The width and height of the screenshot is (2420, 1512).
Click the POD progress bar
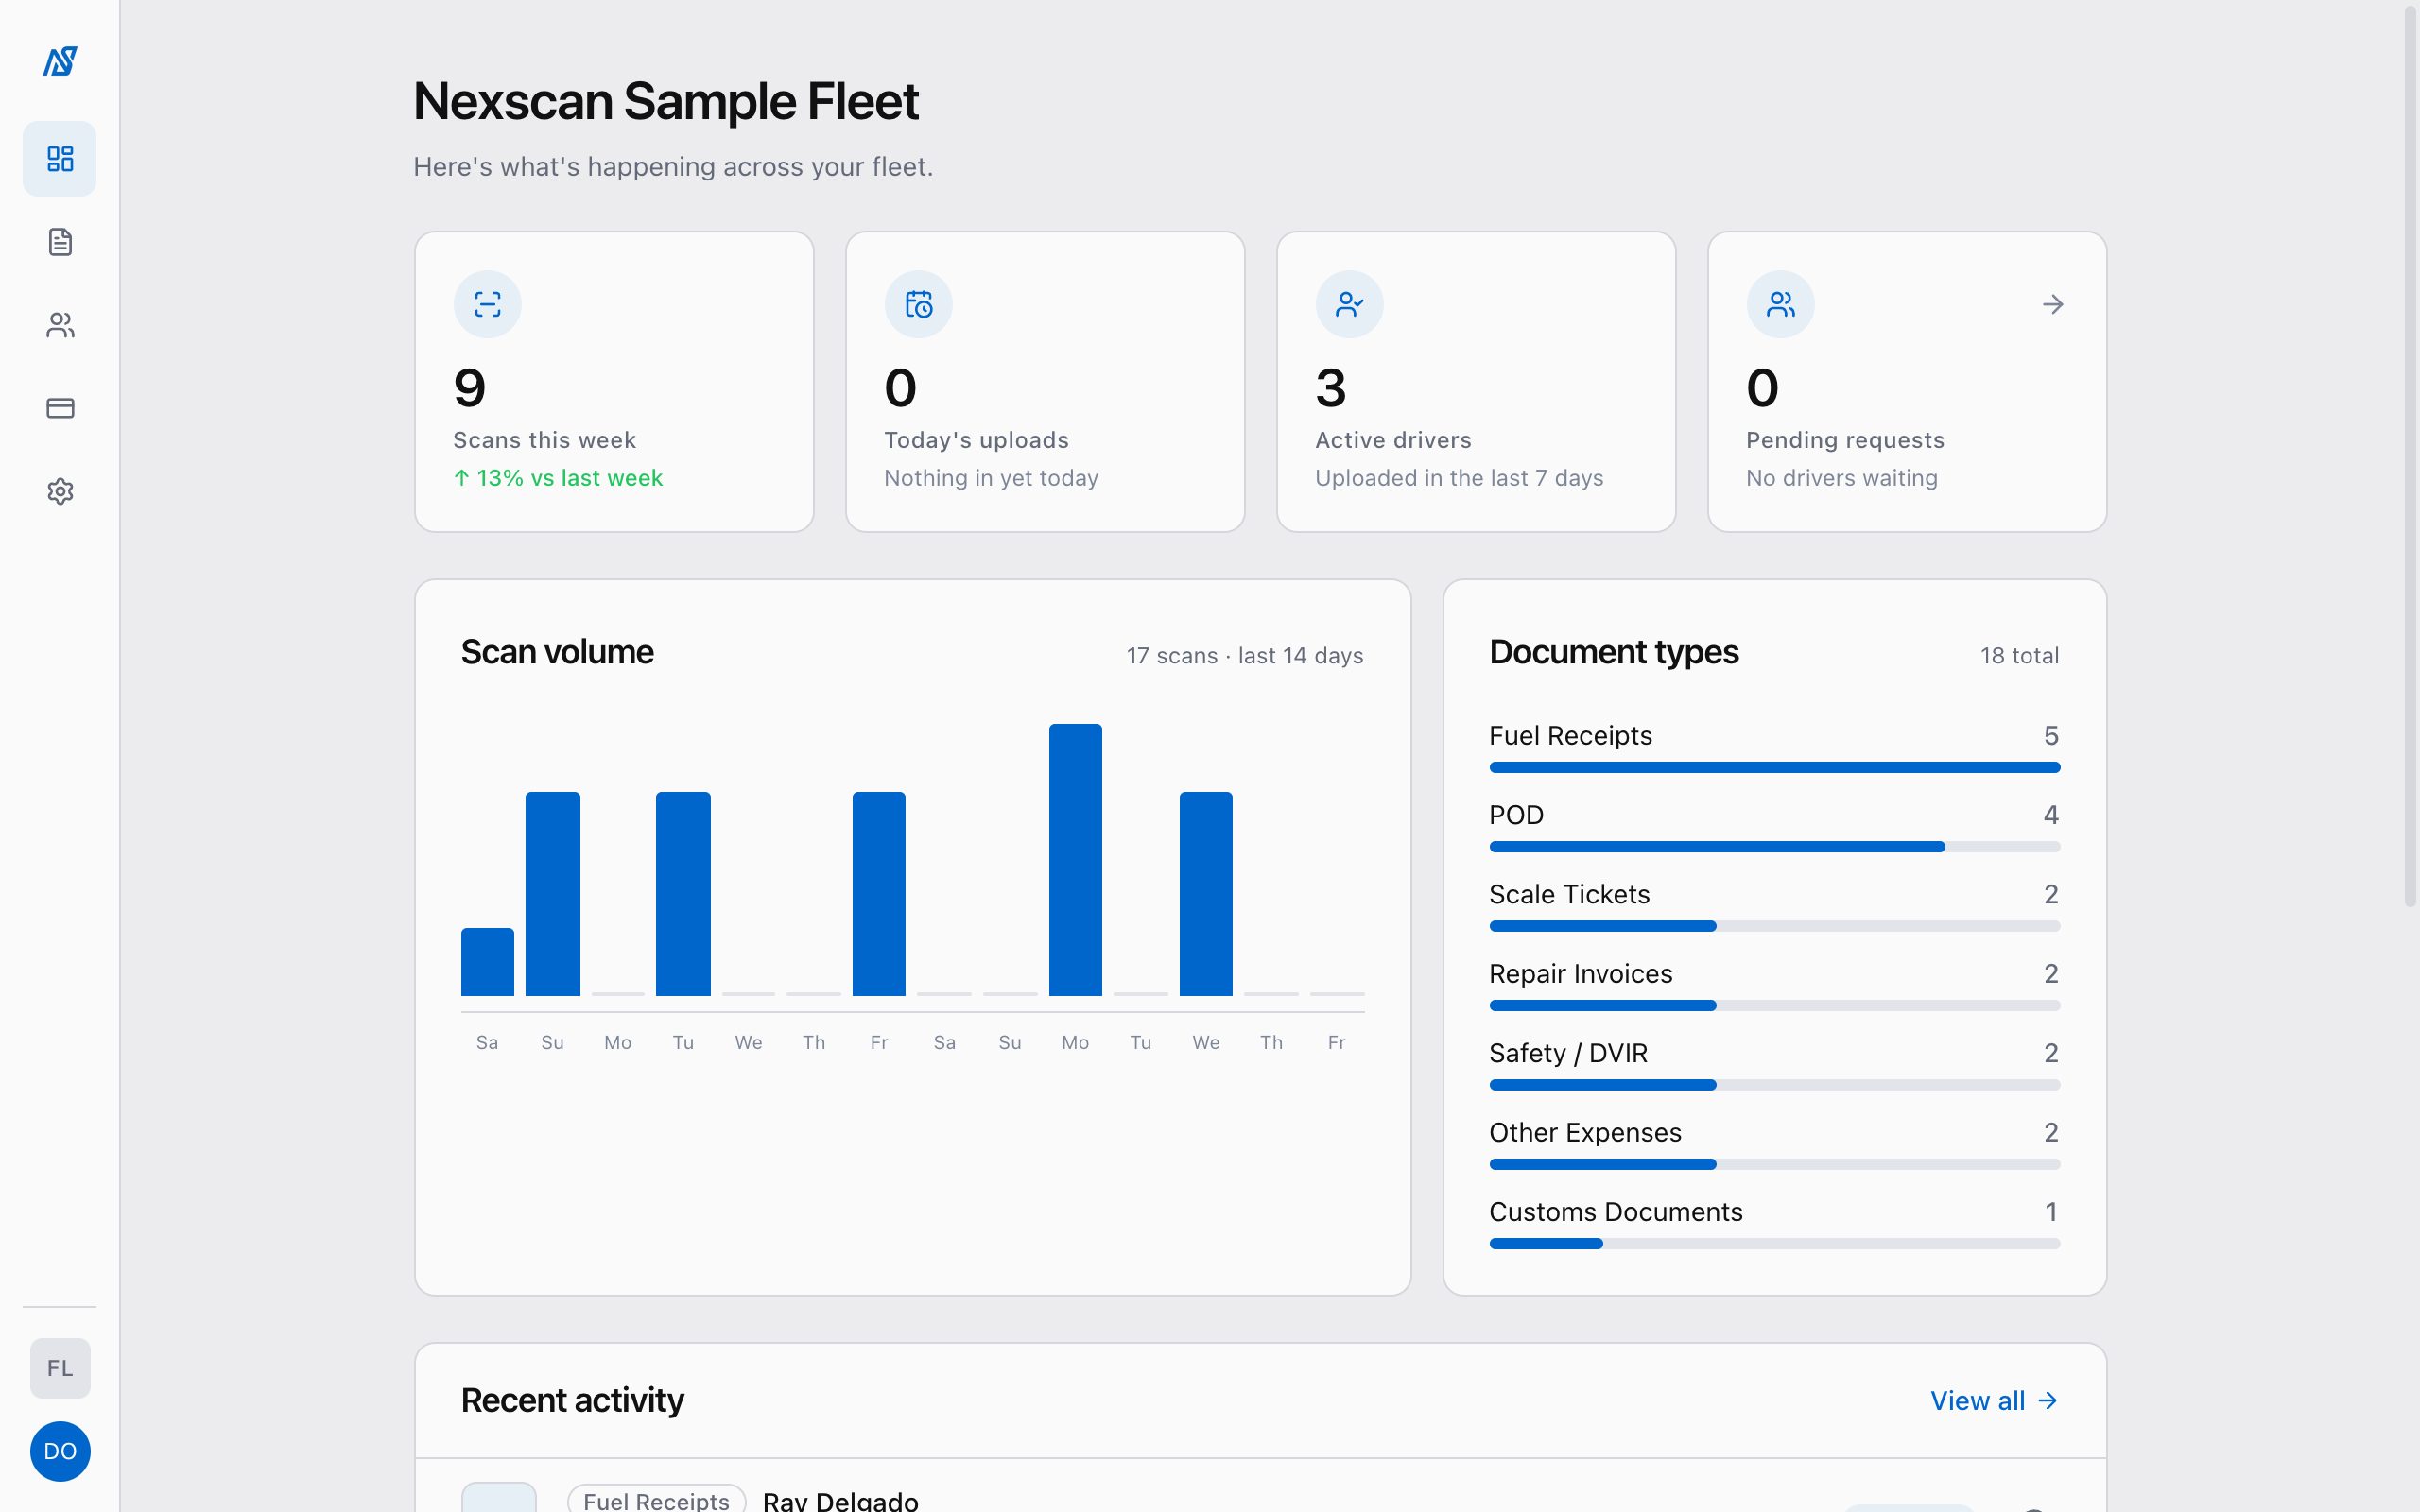(1774, 847)
